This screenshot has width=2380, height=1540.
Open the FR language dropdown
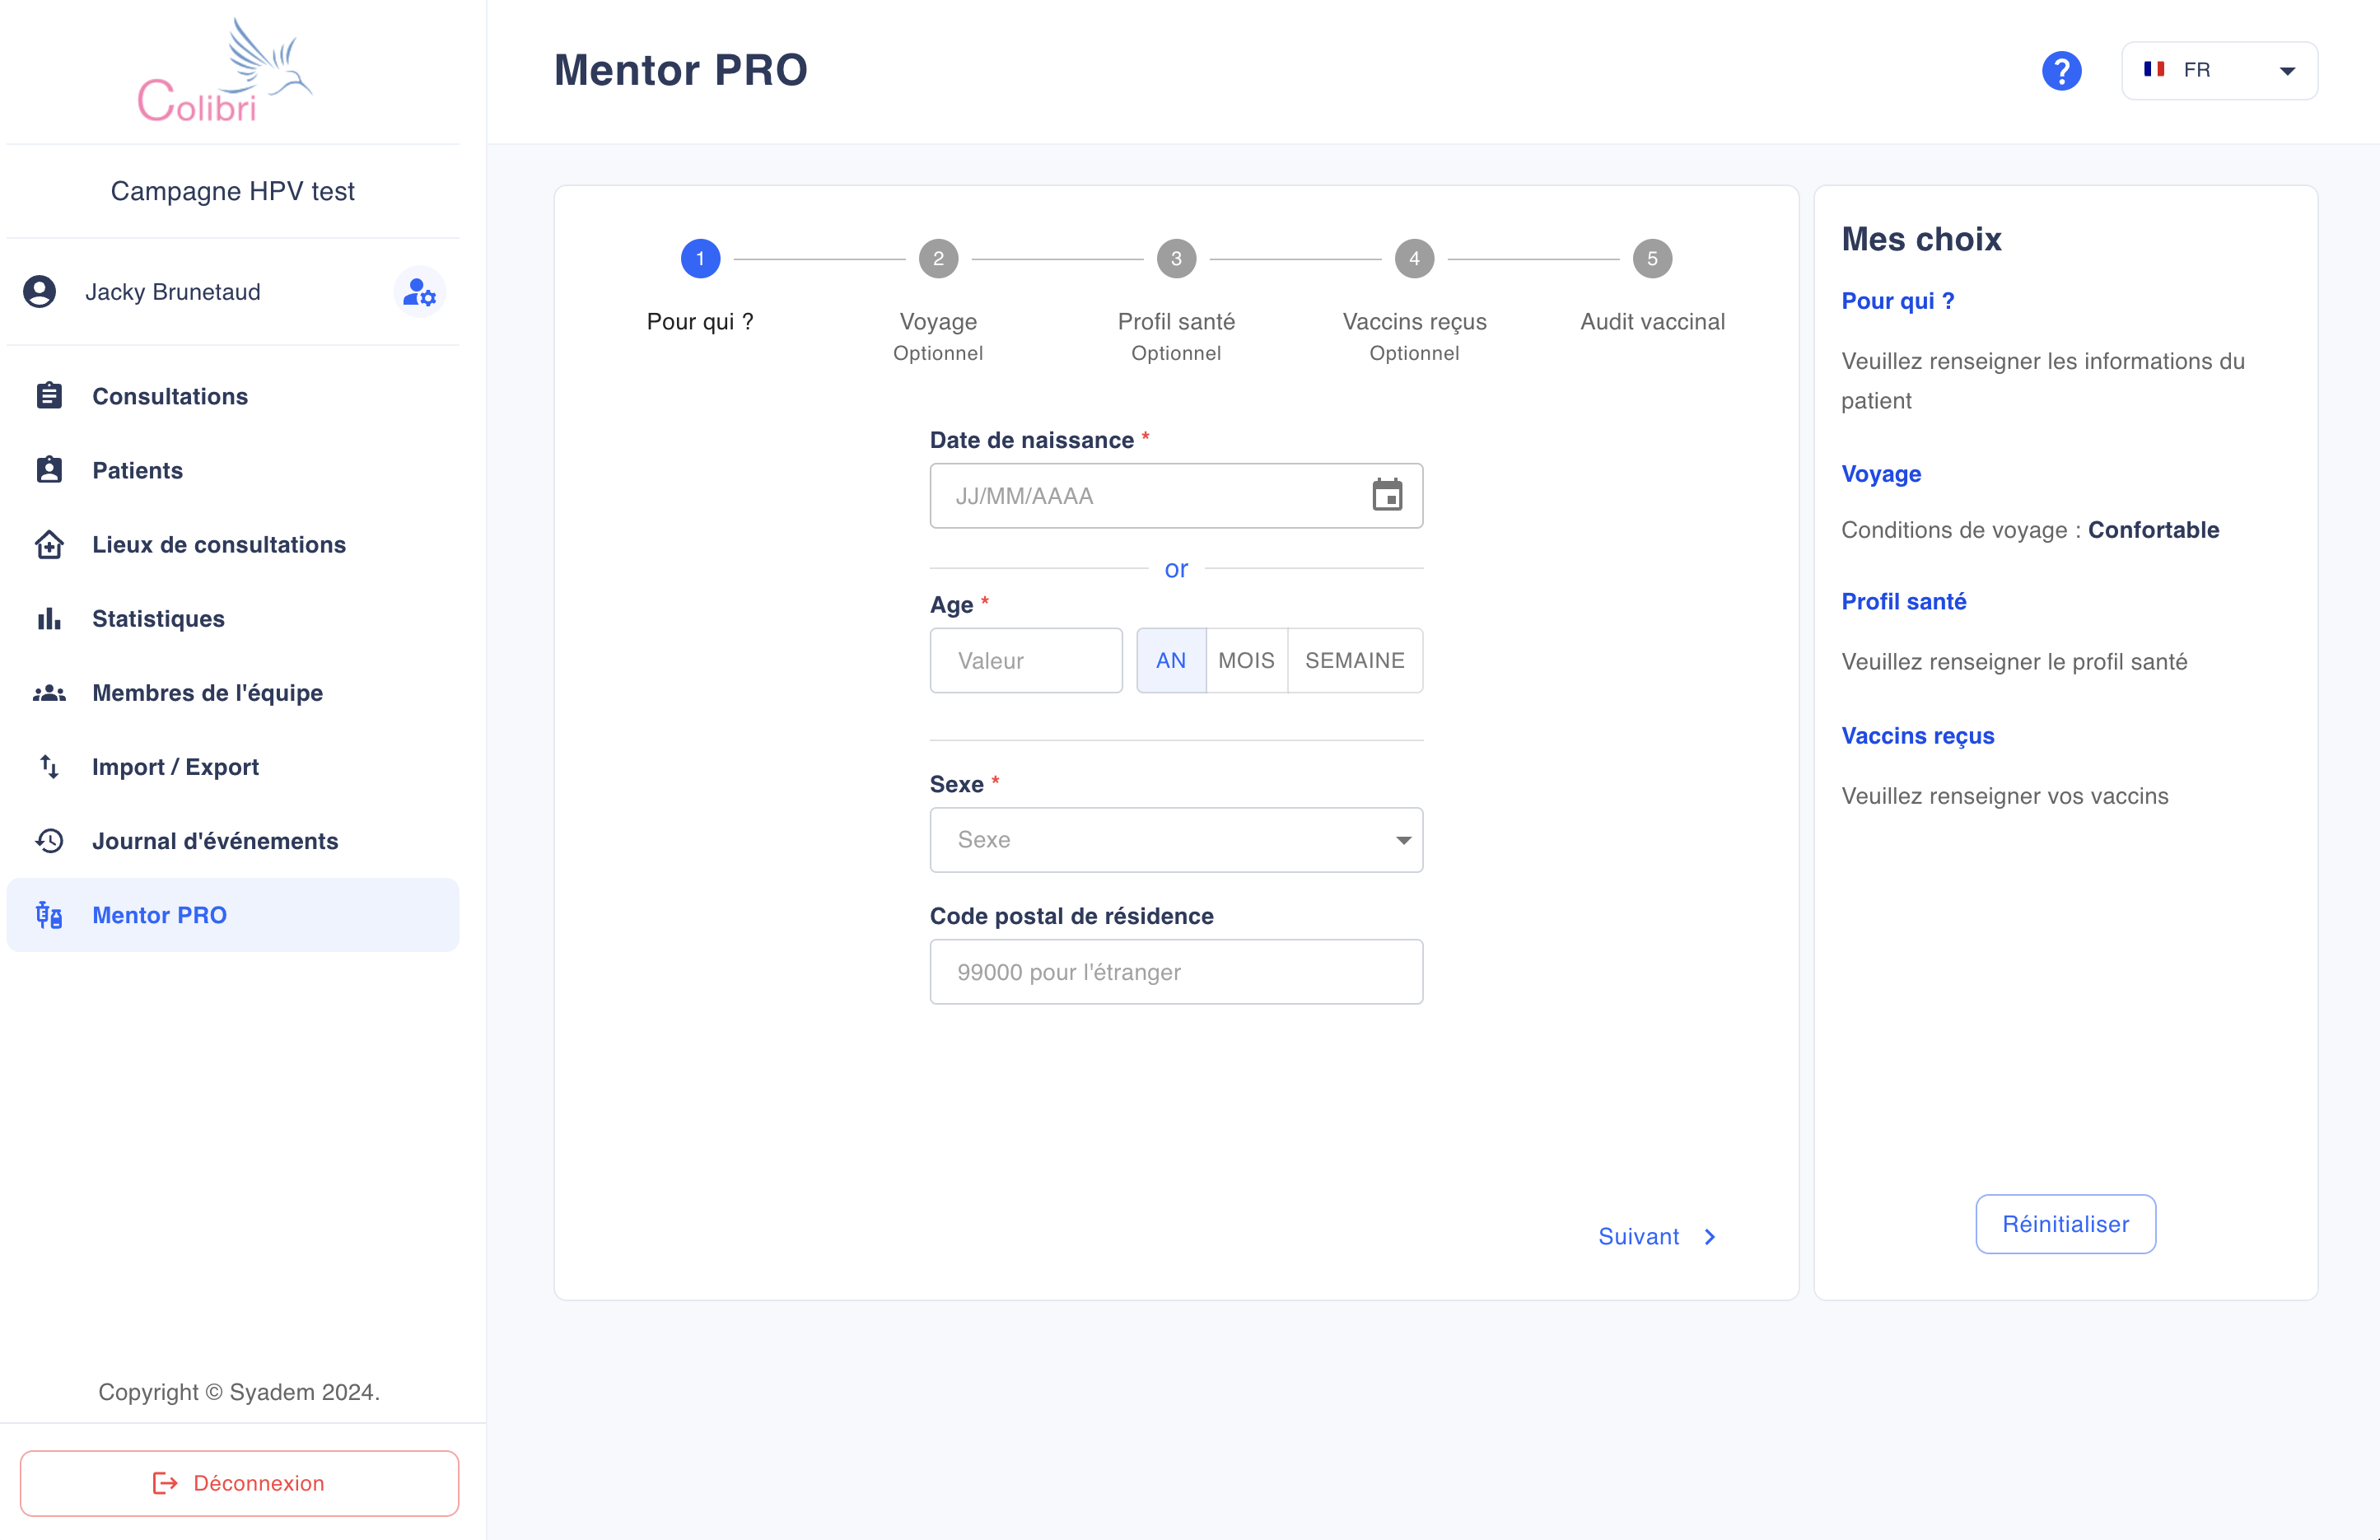tap(2220, 70)
